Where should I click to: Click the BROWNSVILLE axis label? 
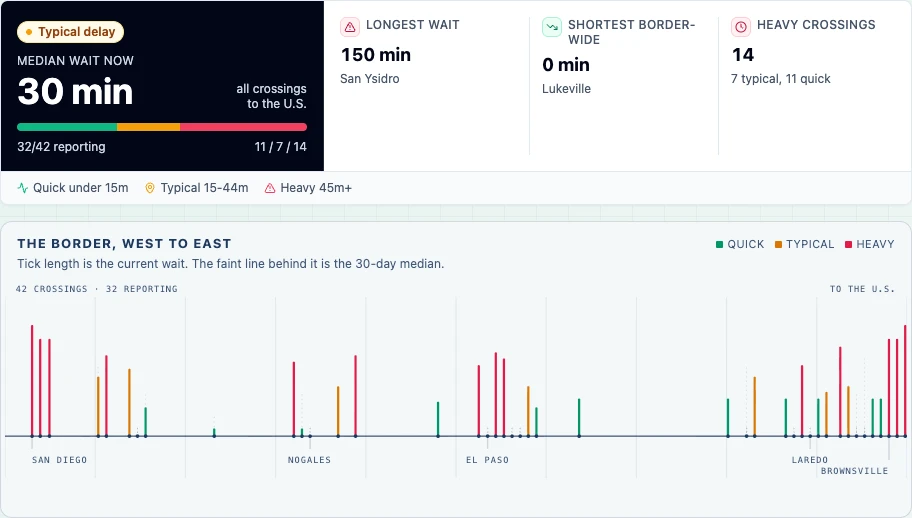pyautogui.click(x=854, y=471)
